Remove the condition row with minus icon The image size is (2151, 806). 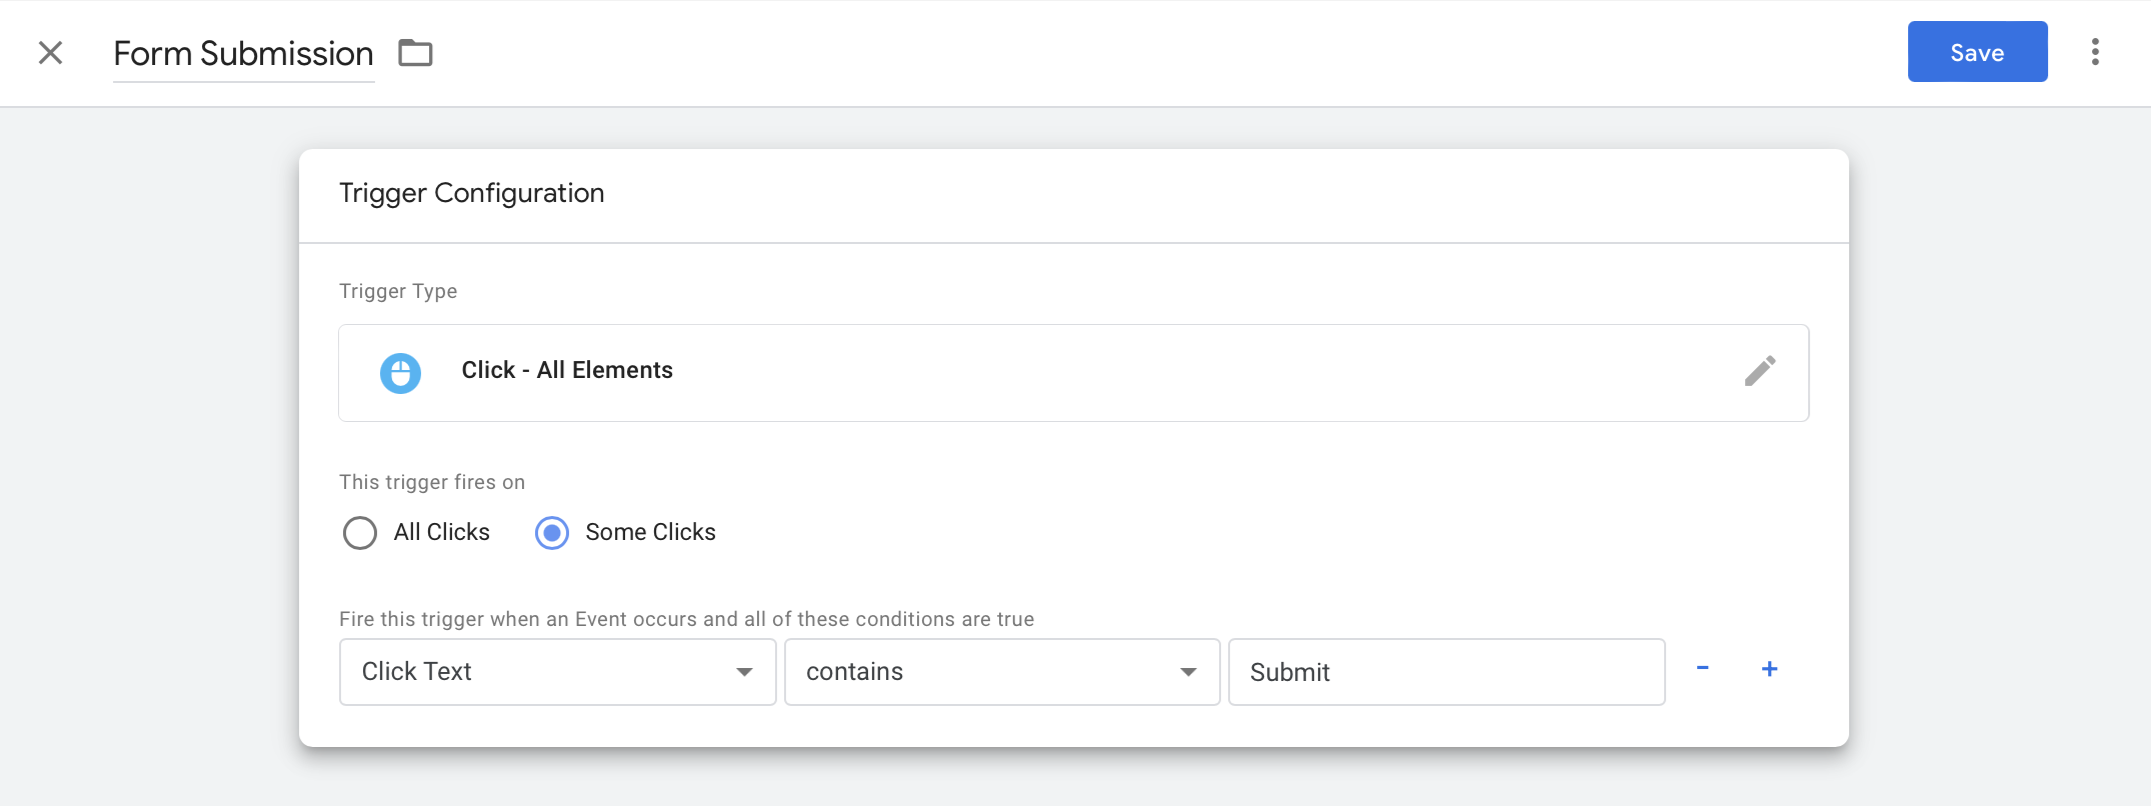point(1703,670)
